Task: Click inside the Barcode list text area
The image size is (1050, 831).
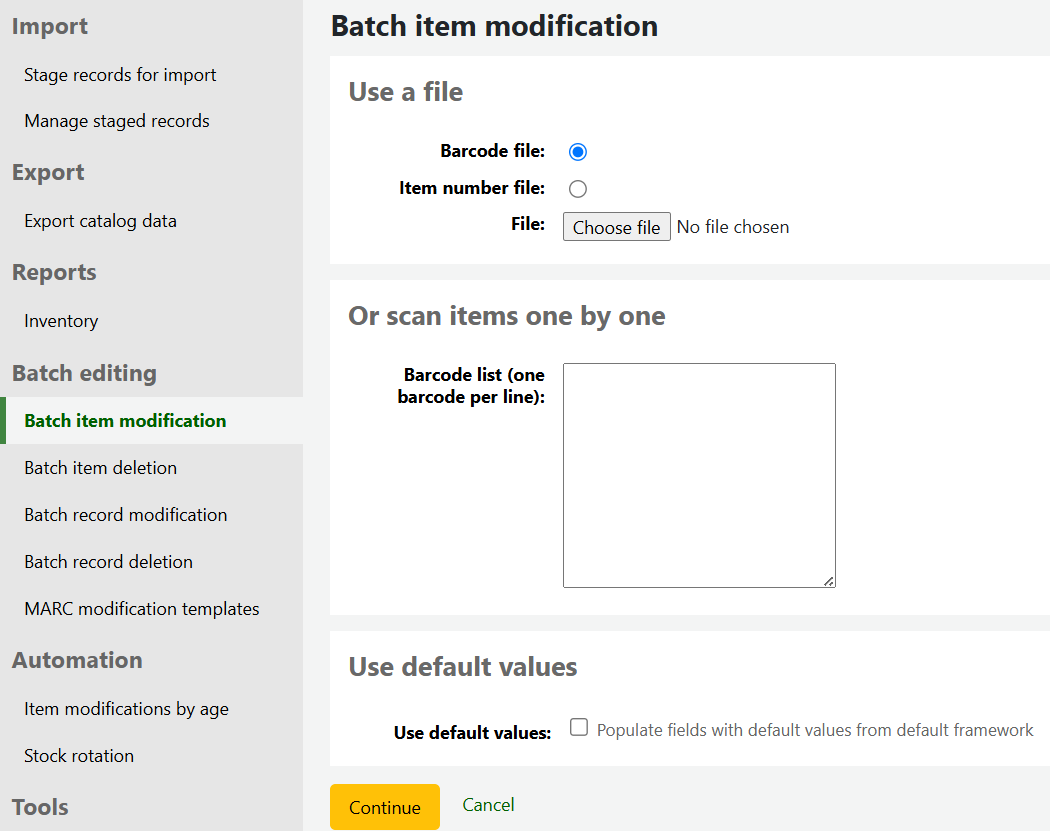Action: click(698, 475)
